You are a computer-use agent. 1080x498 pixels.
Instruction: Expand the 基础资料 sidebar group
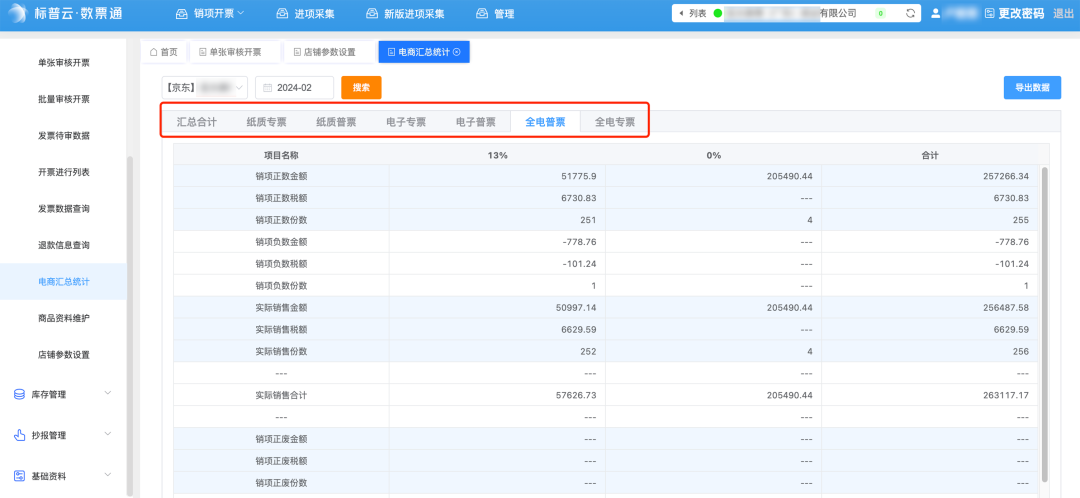click(x=63, y=476)
